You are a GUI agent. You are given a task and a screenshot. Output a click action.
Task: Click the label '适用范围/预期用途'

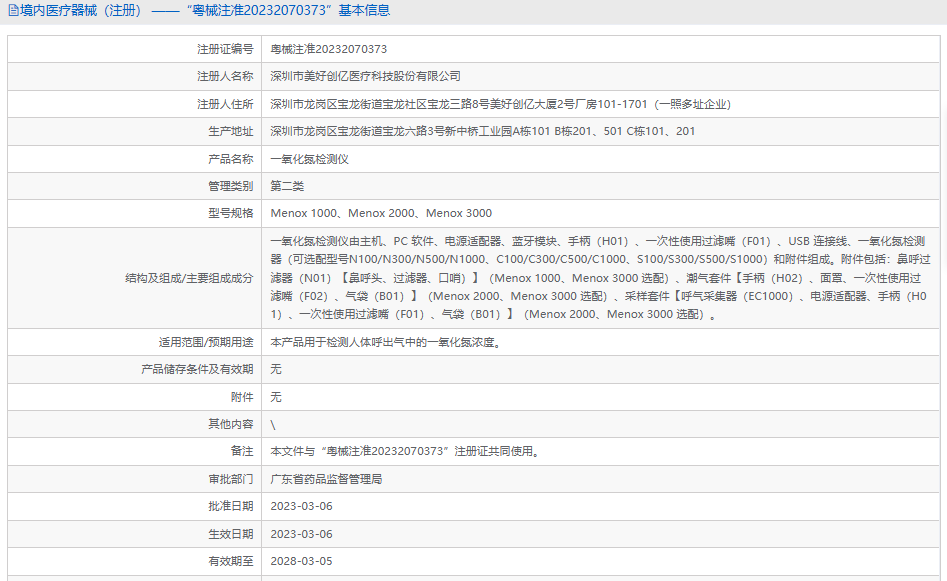pos(206,342)
